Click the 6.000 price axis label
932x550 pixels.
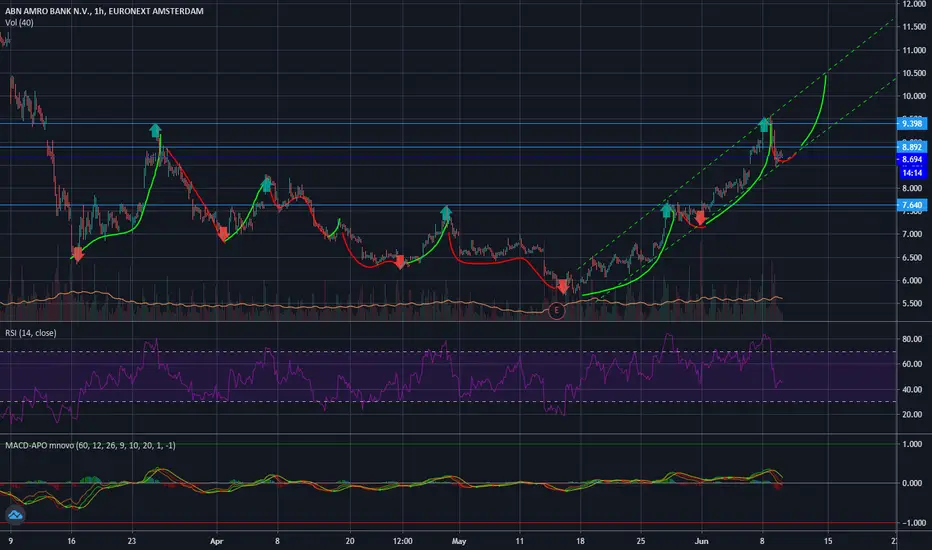pyautogui.click(x=914, y=281)
